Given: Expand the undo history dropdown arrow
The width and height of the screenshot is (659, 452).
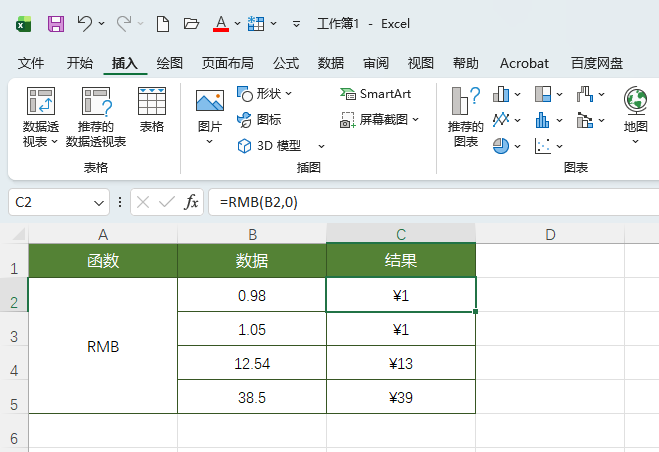Looking at the screenshot, I should (102, 24).
